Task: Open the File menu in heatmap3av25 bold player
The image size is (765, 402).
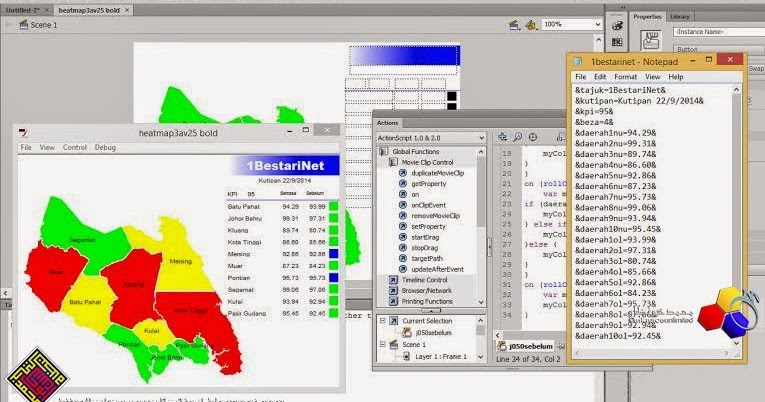Action: click(x=26, y=147)
